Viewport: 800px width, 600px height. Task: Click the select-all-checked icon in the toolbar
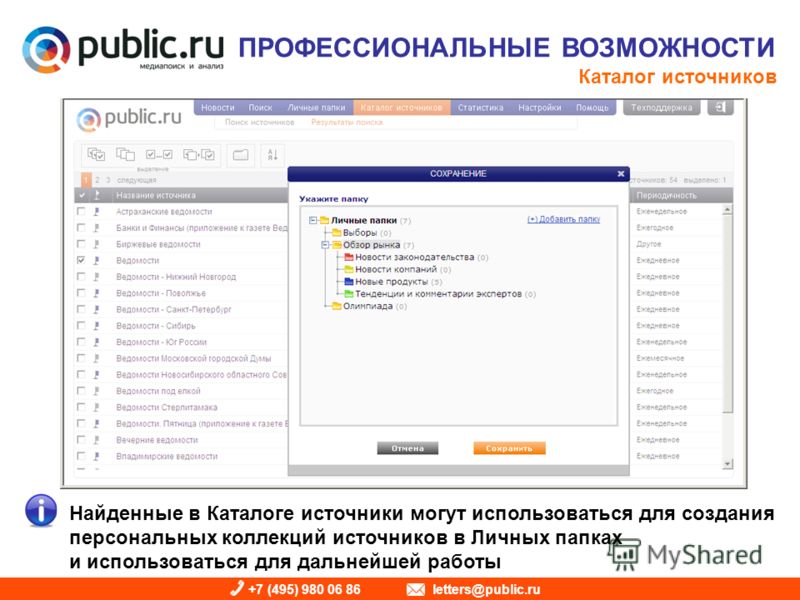96,154
